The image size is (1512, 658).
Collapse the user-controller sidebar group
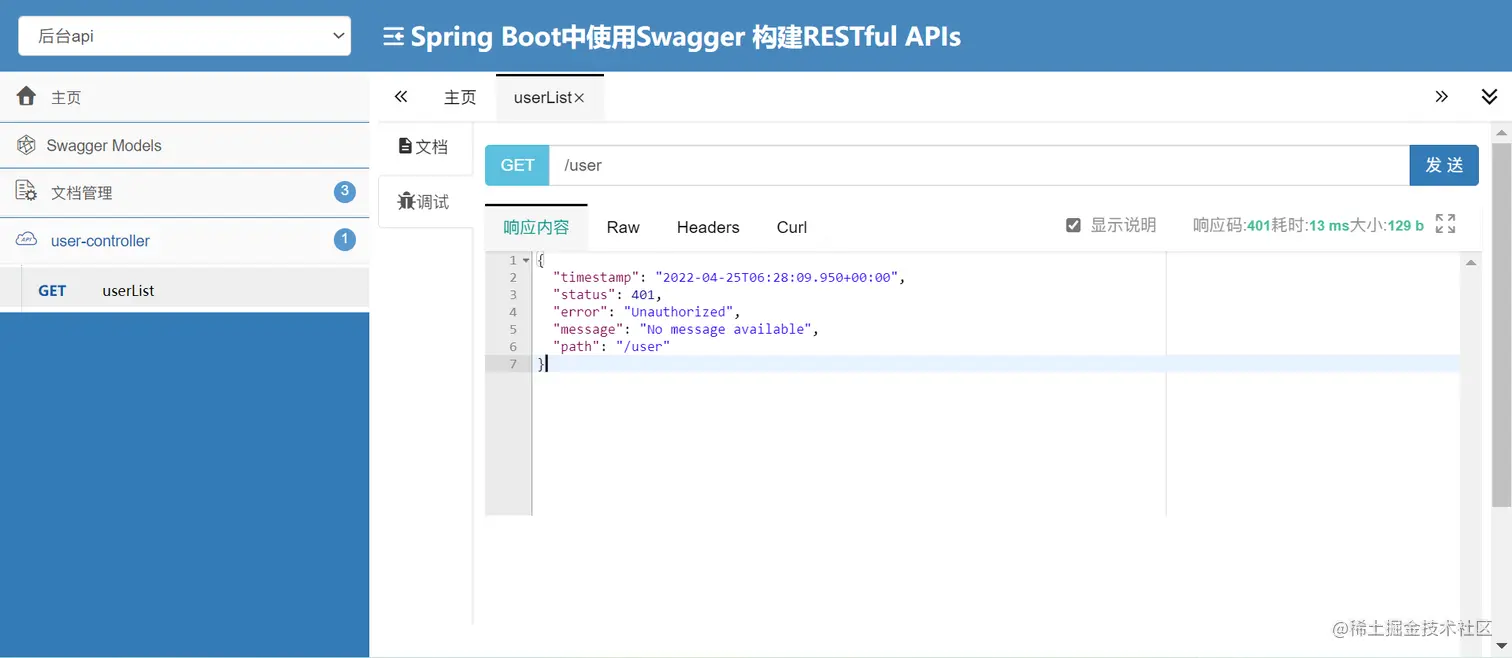click(185, 240)
